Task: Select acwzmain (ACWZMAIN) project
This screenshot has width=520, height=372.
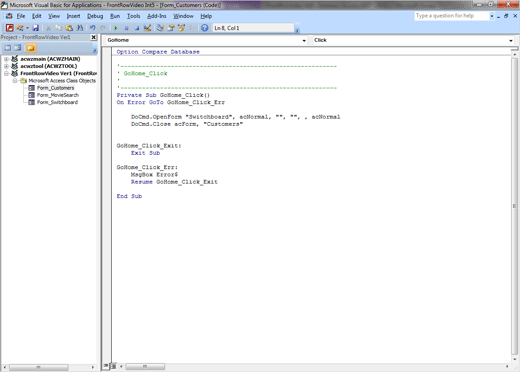Action: 50,59
